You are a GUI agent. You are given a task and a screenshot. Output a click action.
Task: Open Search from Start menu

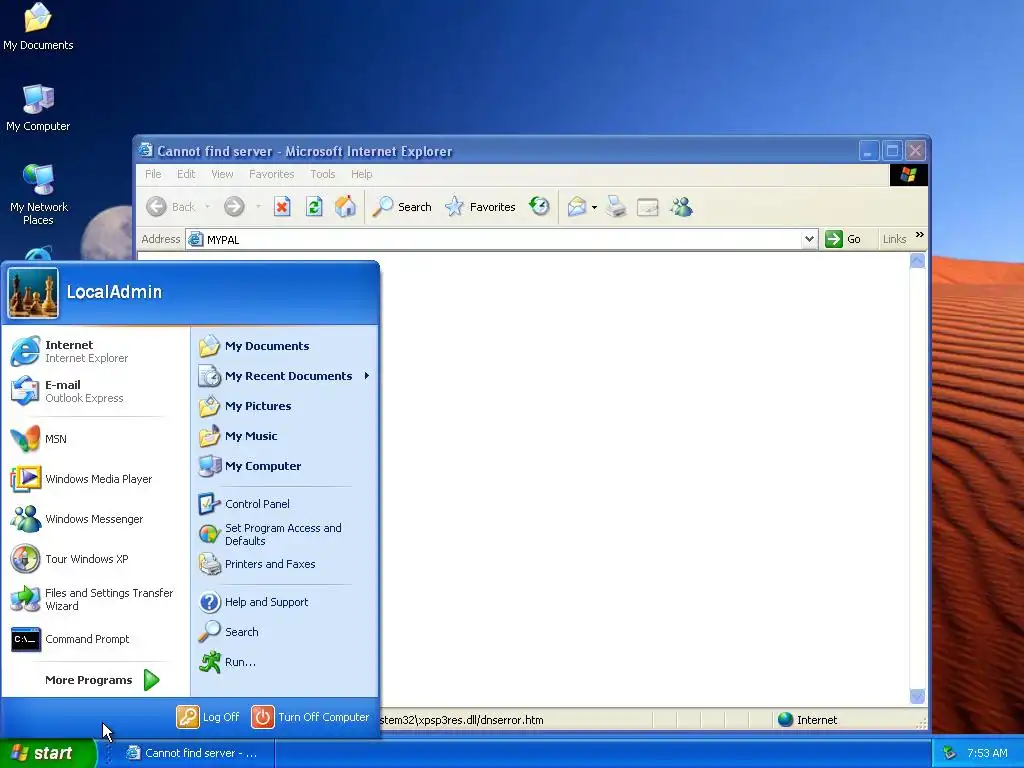click(285, 632)
